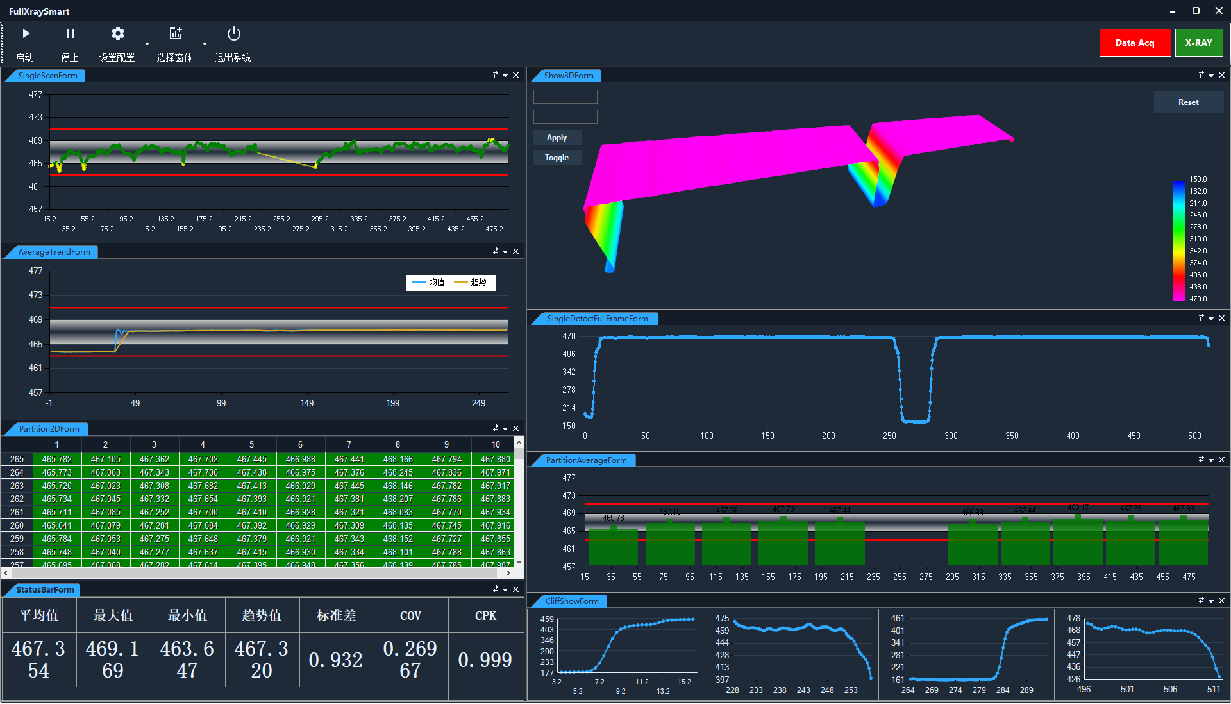1231x704 pixels.
Task: Open AverageTrendForm panel options dropdown arrow
Action: pos(506,252)
